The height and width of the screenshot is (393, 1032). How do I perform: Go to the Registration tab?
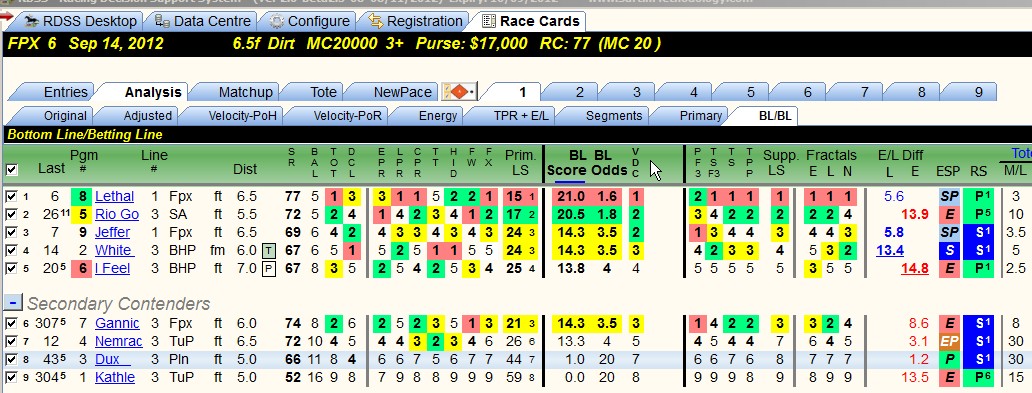coord(417,21)
